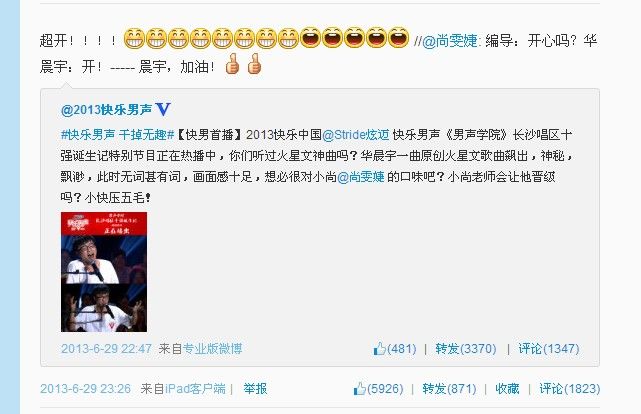Open the #快乐男声 干掉无趣# hashtag
This screenshot has width=641, height=414.
118,134
